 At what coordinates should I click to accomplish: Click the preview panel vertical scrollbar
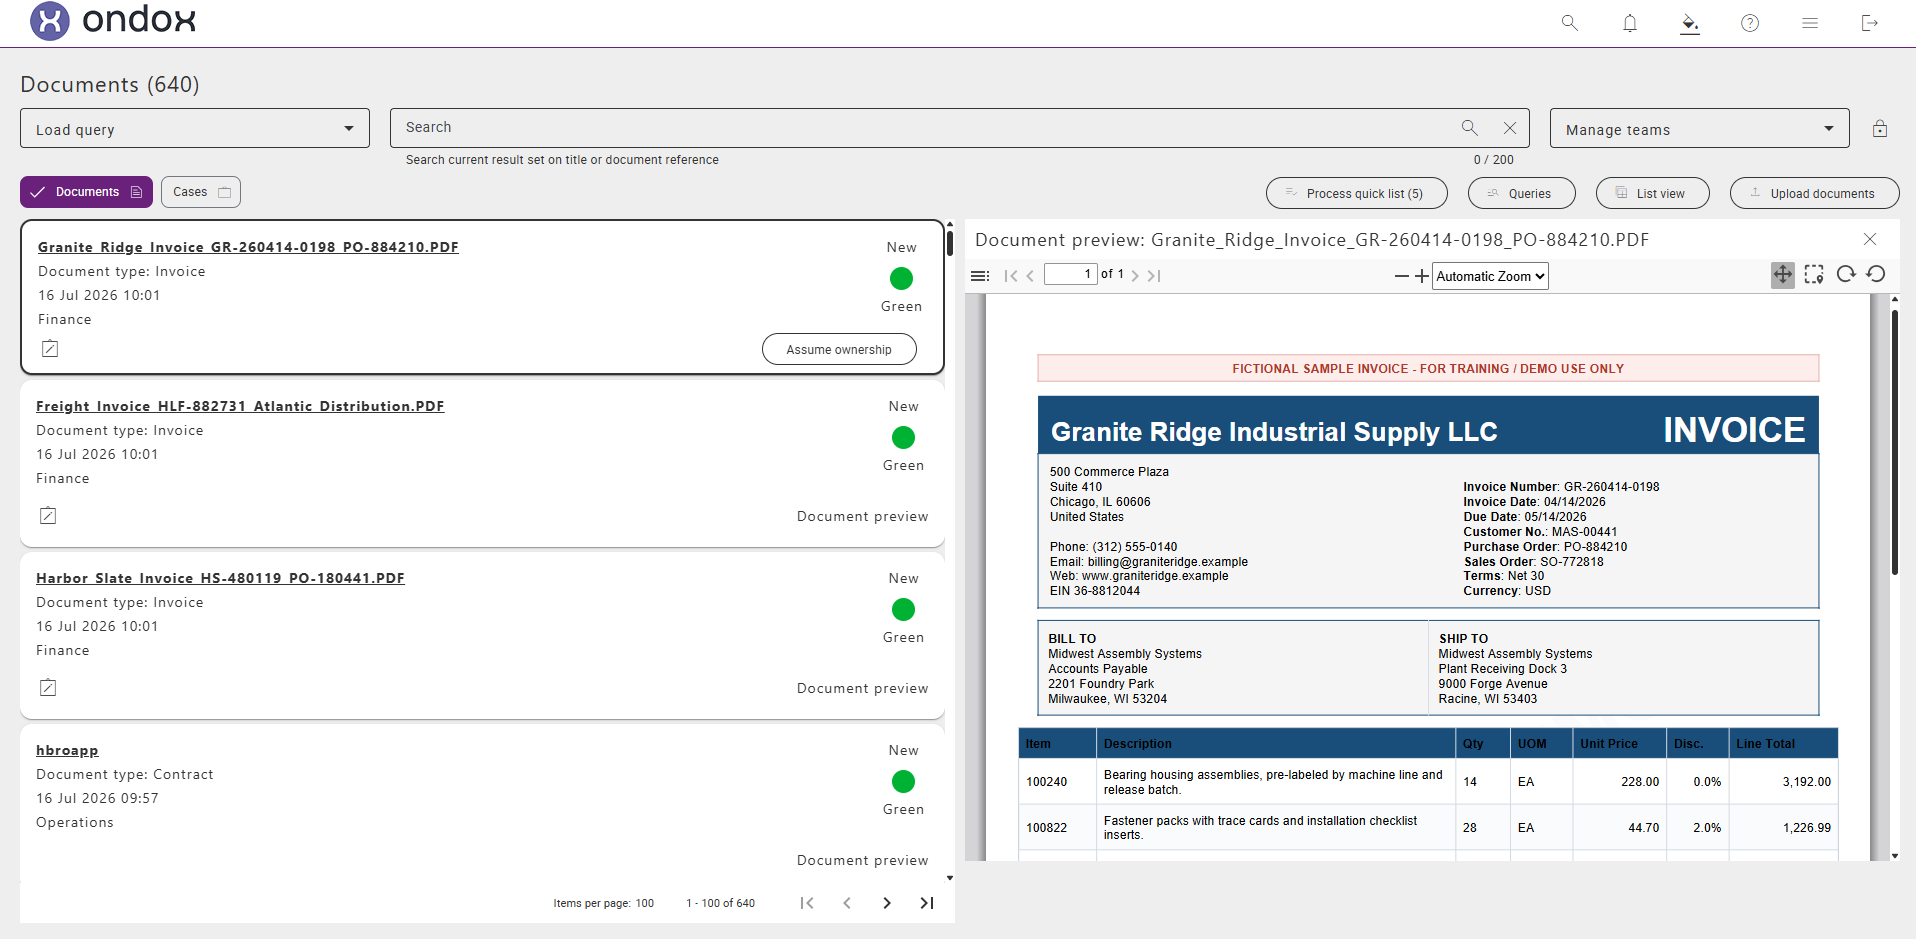tap(1894, 442)
